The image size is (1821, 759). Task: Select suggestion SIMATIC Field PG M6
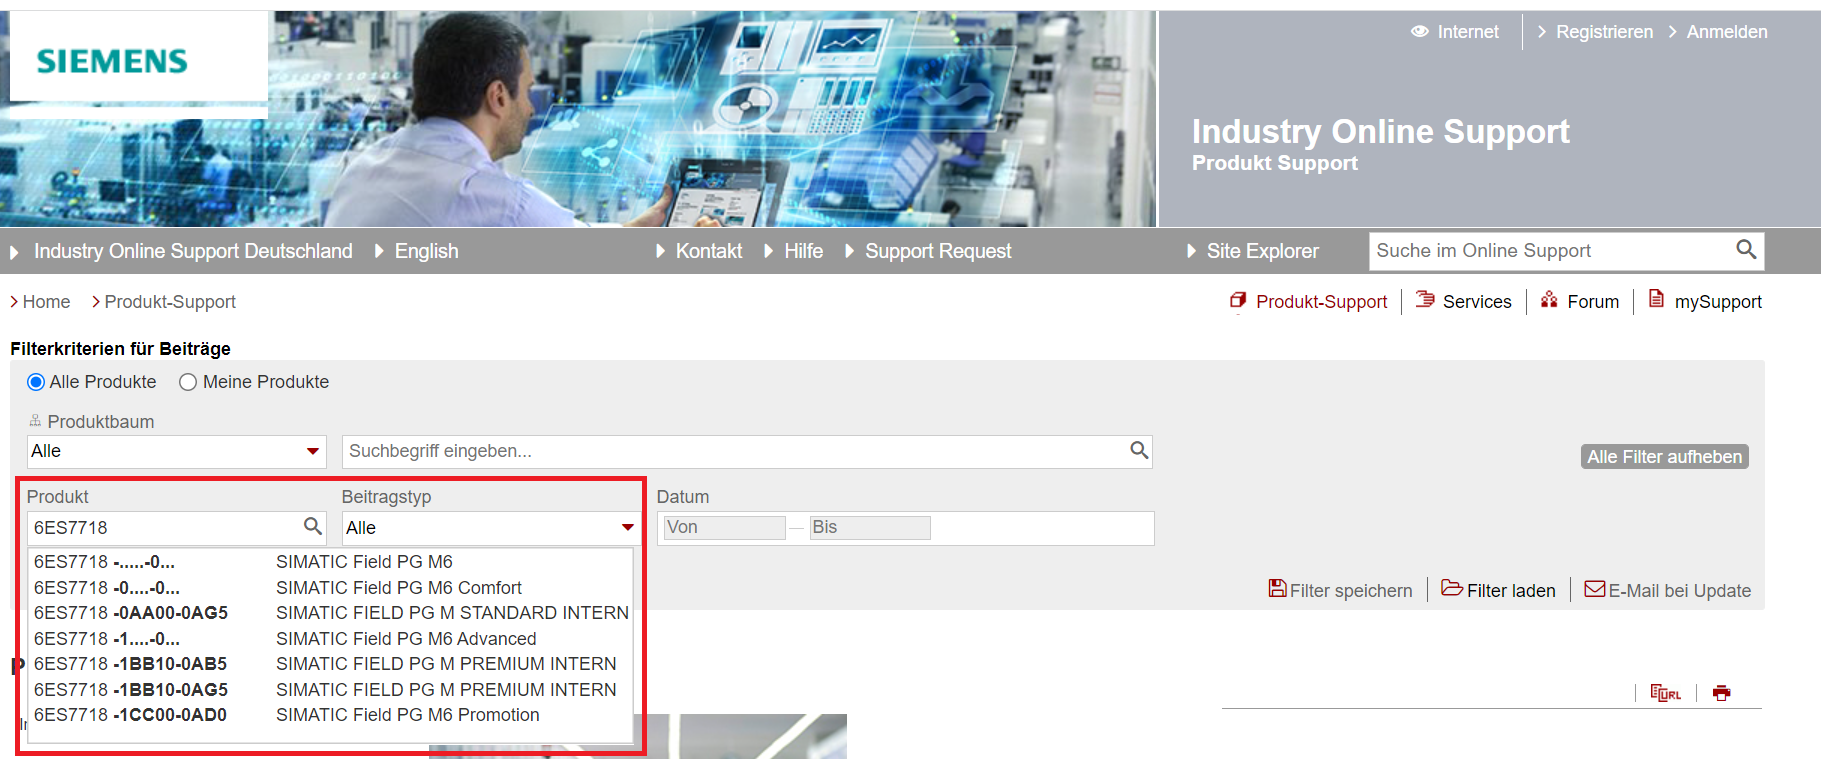coord(331,562)
